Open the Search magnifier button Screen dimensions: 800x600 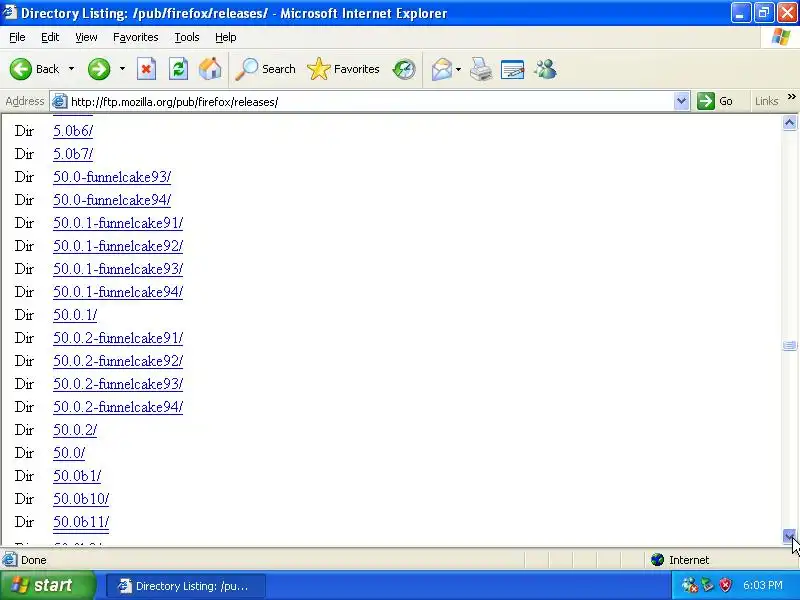265,69
